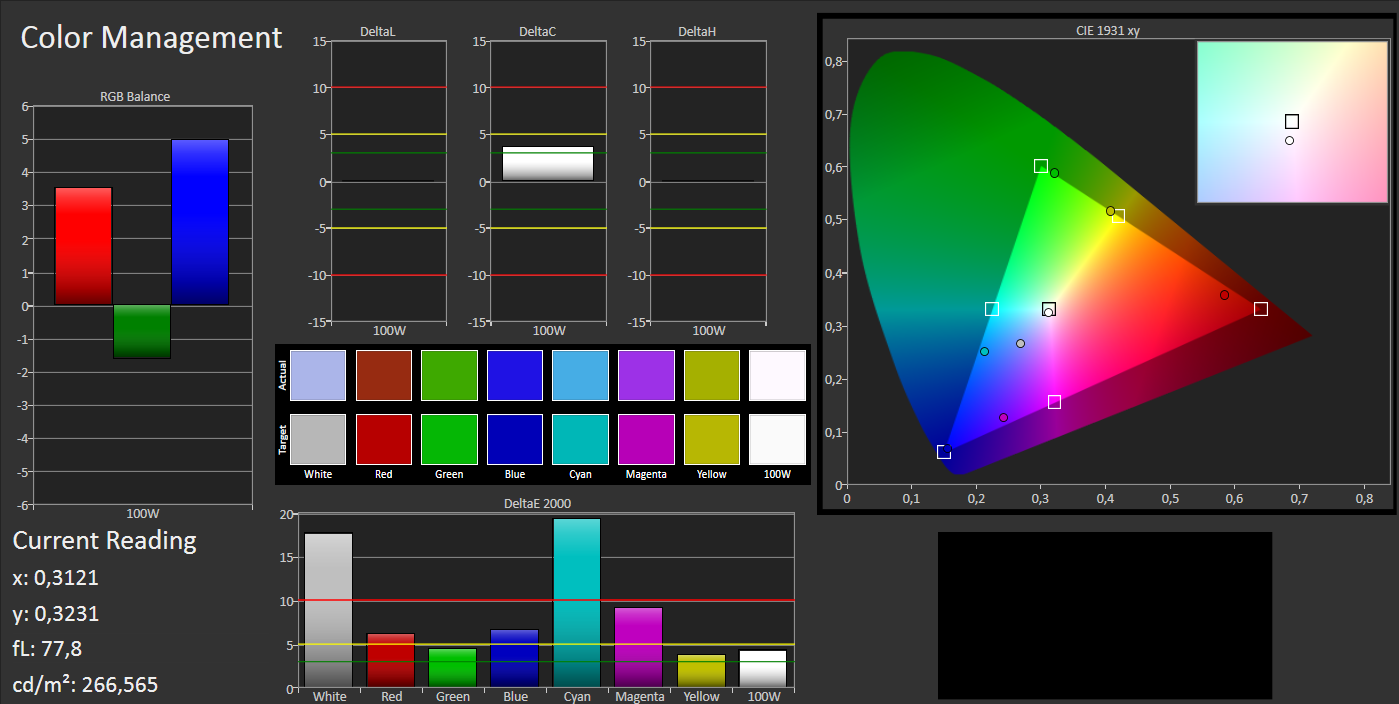Pick the Target Yellow swatch
Screen dimensions: 1399x704
click(712, 439)
